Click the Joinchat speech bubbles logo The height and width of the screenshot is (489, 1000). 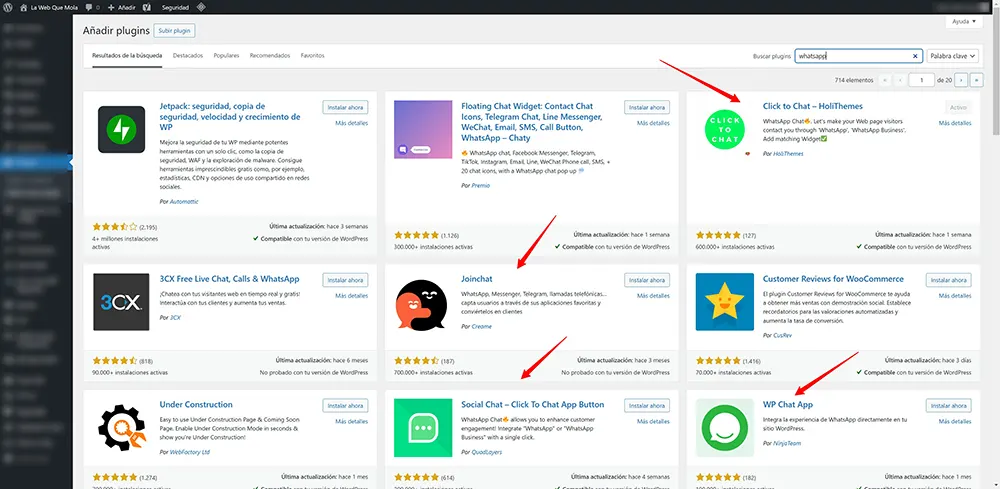[x=423, y=307]
